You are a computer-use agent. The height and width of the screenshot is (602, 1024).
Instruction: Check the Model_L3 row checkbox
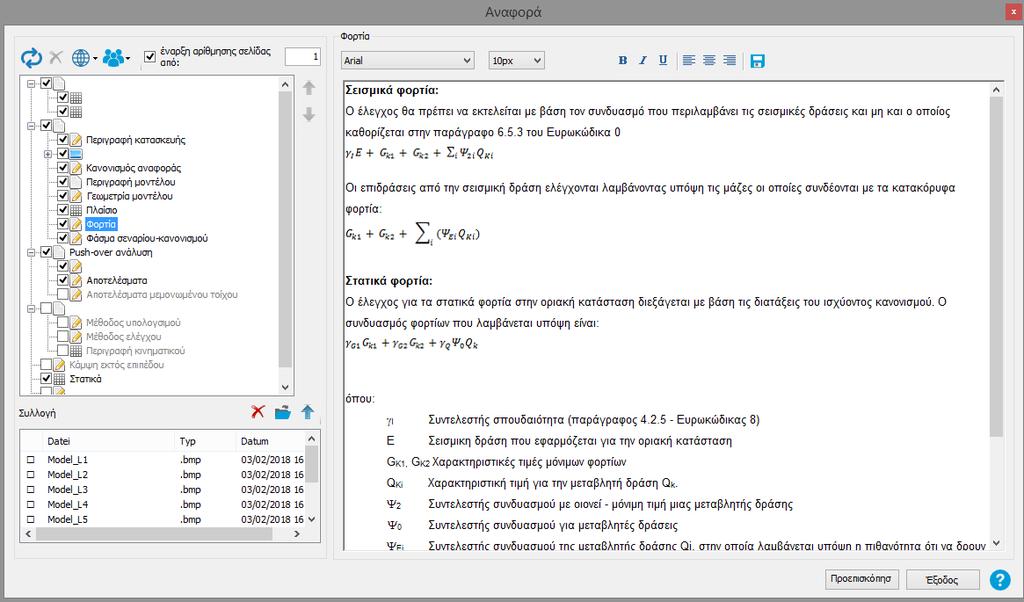31,490
